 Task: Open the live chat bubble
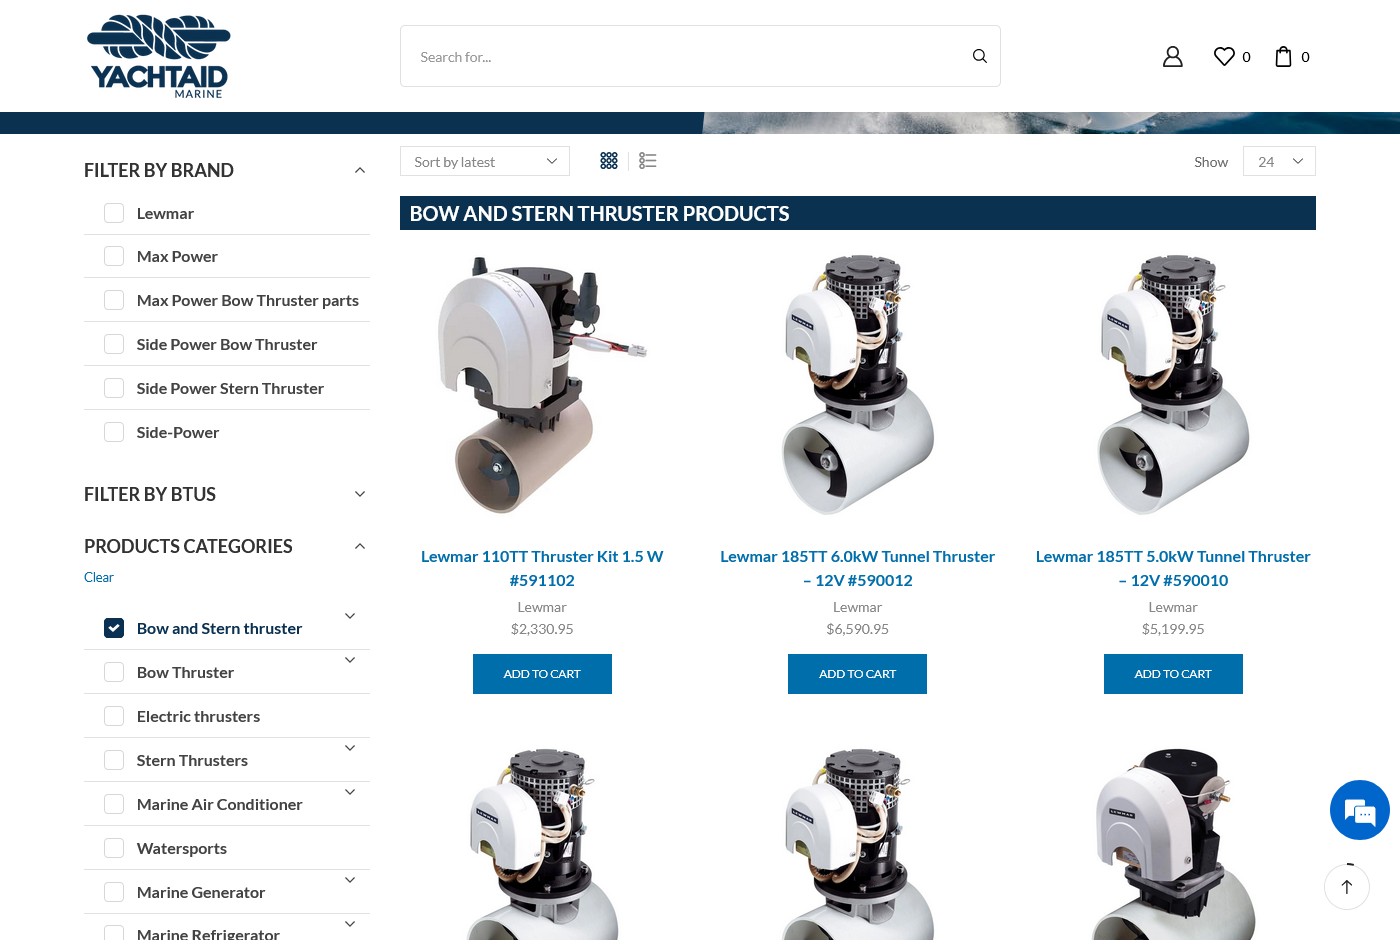[x=1359, y=810]
